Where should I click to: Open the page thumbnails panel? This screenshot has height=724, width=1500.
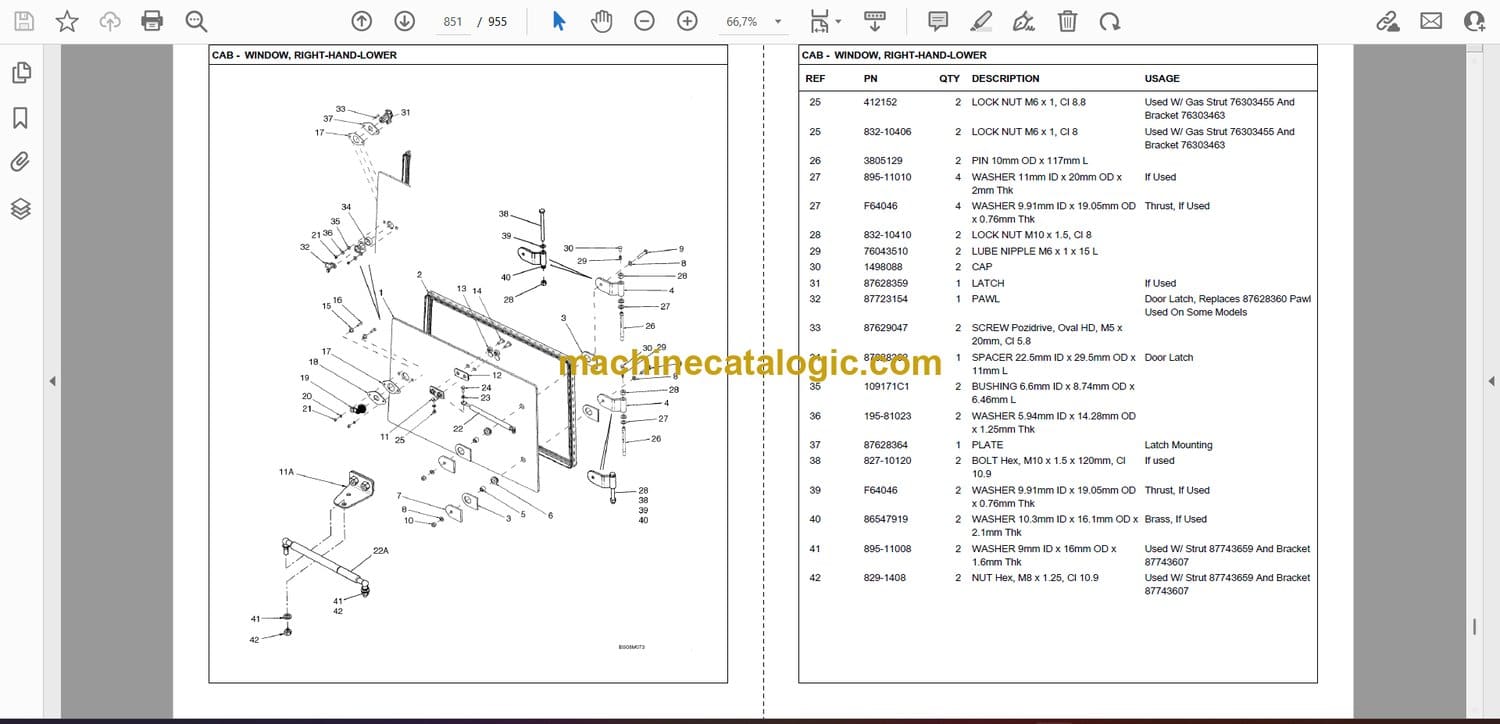21,72
